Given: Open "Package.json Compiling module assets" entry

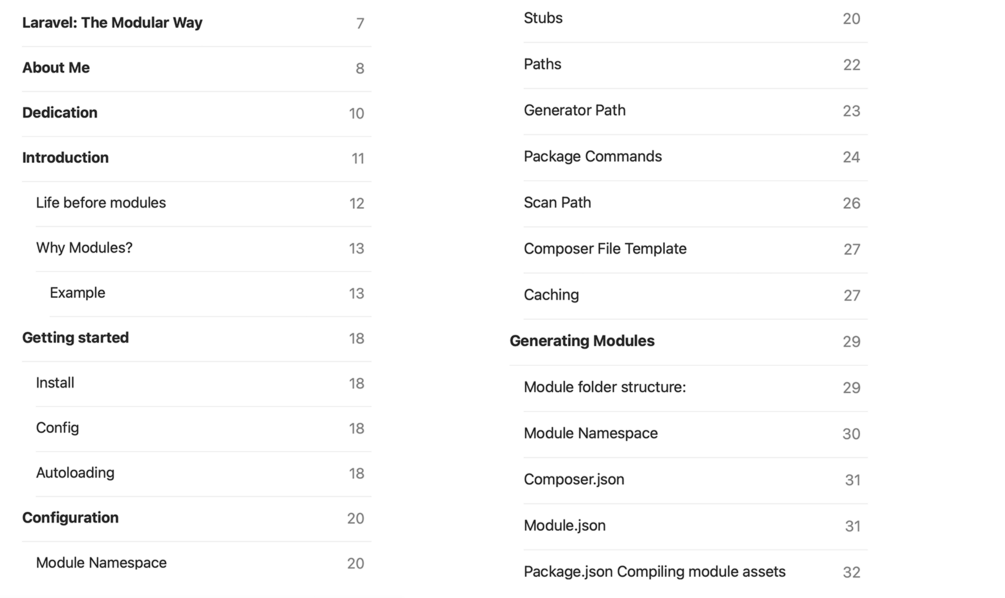Looking at the screenshot, I should click(655, 572).
